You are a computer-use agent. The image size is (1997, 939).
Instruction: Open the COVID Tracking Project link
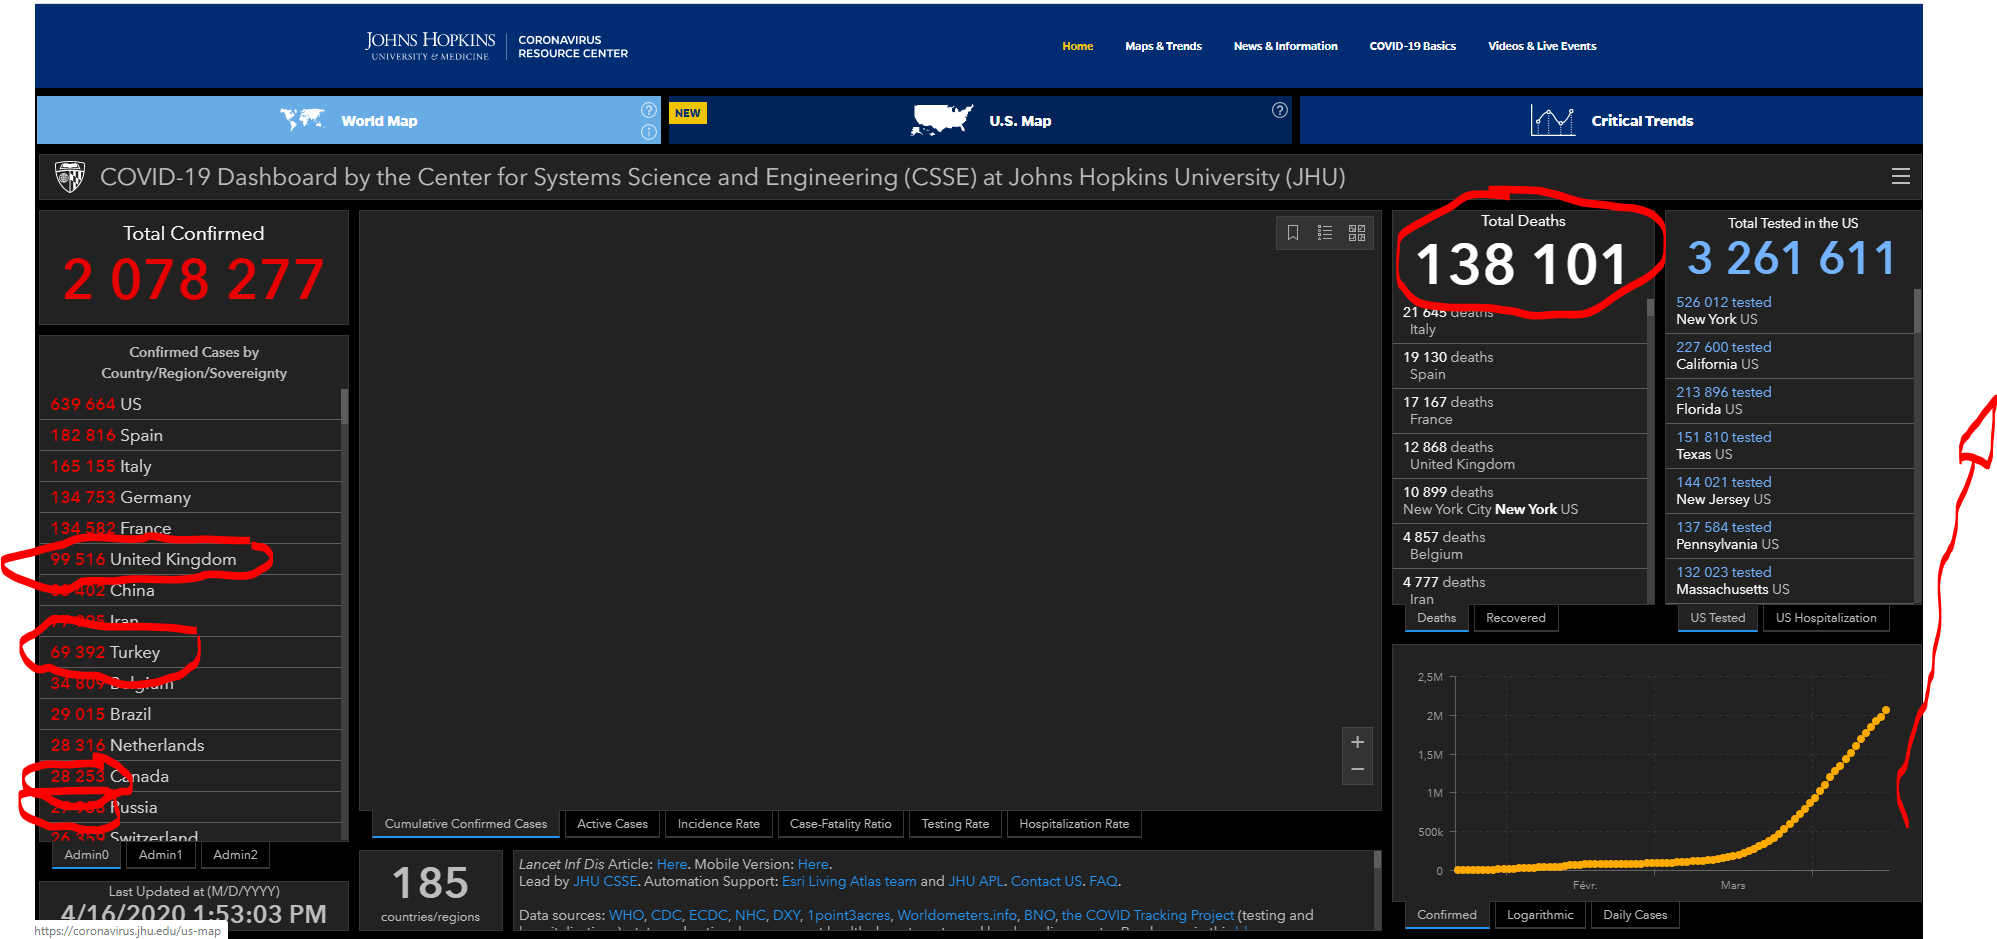pos(1147,915)
